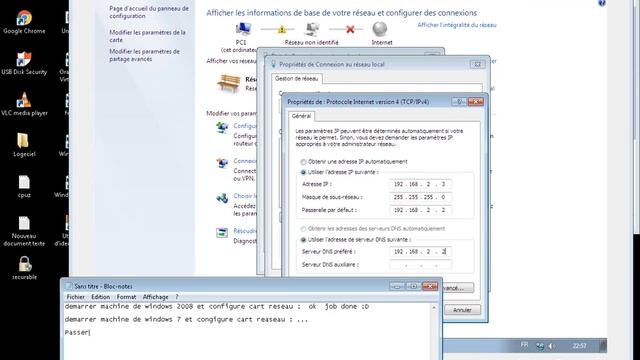The width and height of the screenshot is (640, 360).
Task: Click the Passerelle par défaut field
Action: (x=420, y=210)
